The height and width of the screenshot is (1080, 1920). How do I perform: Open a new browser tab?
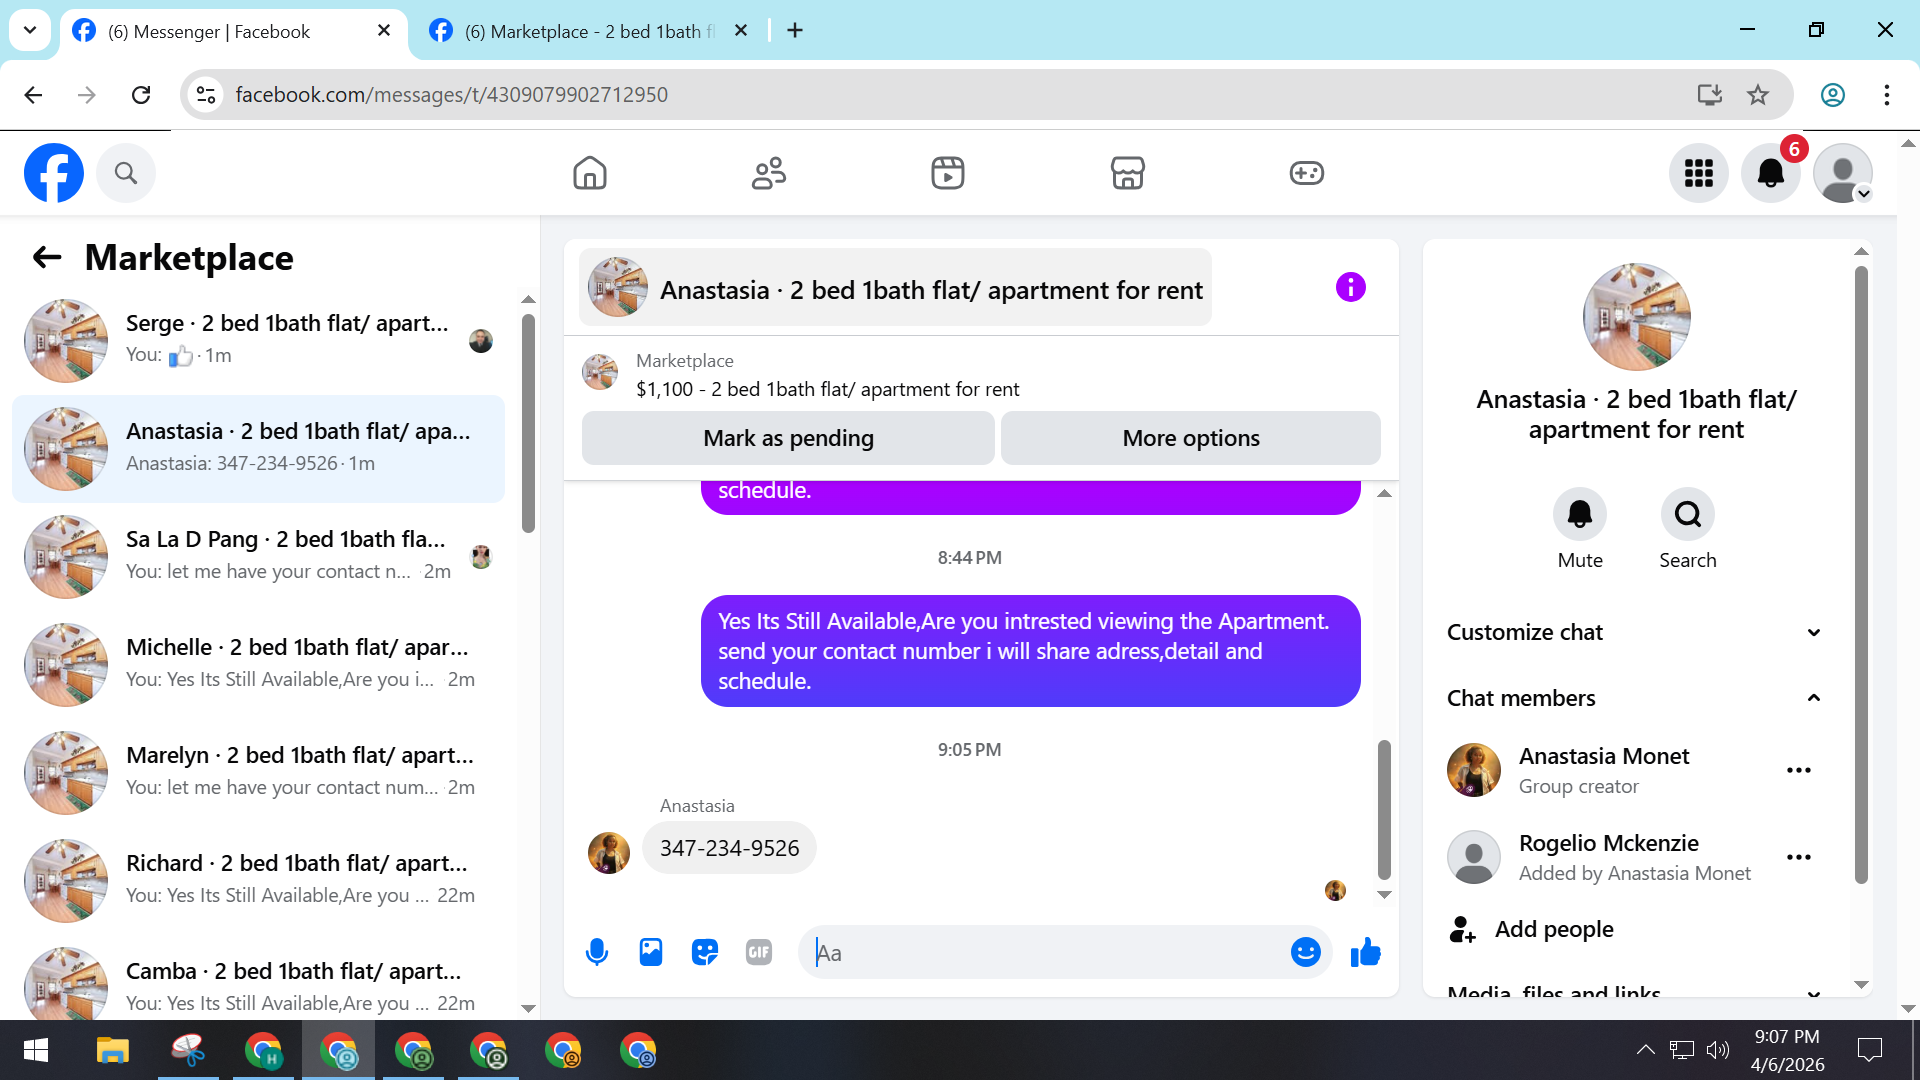[x=795, y=31]
